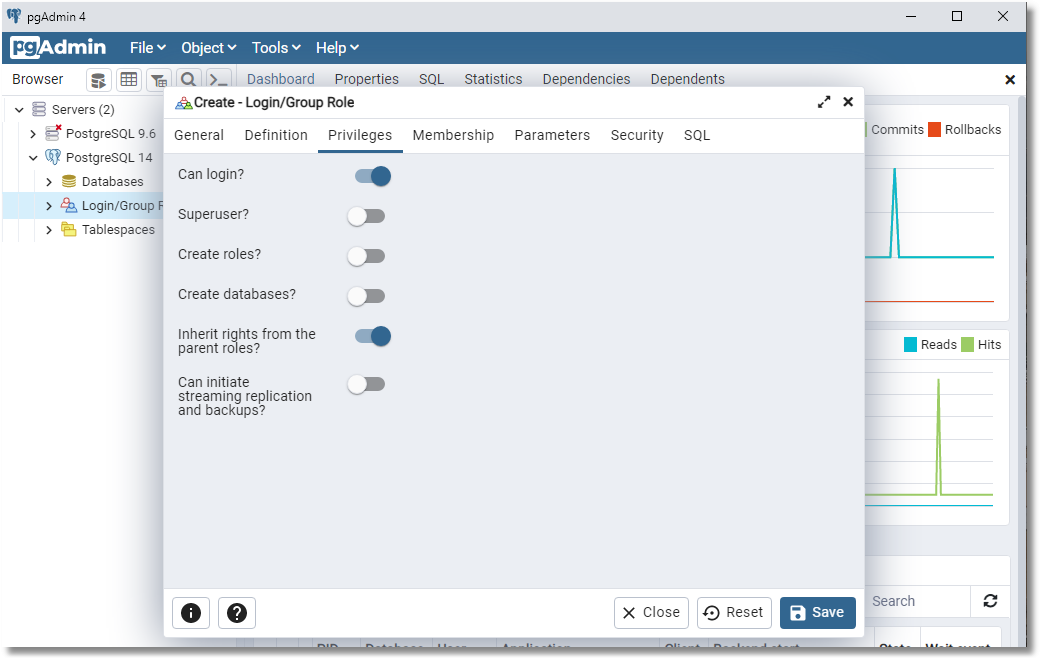Enable the Superuser toggle

point(366,215)
